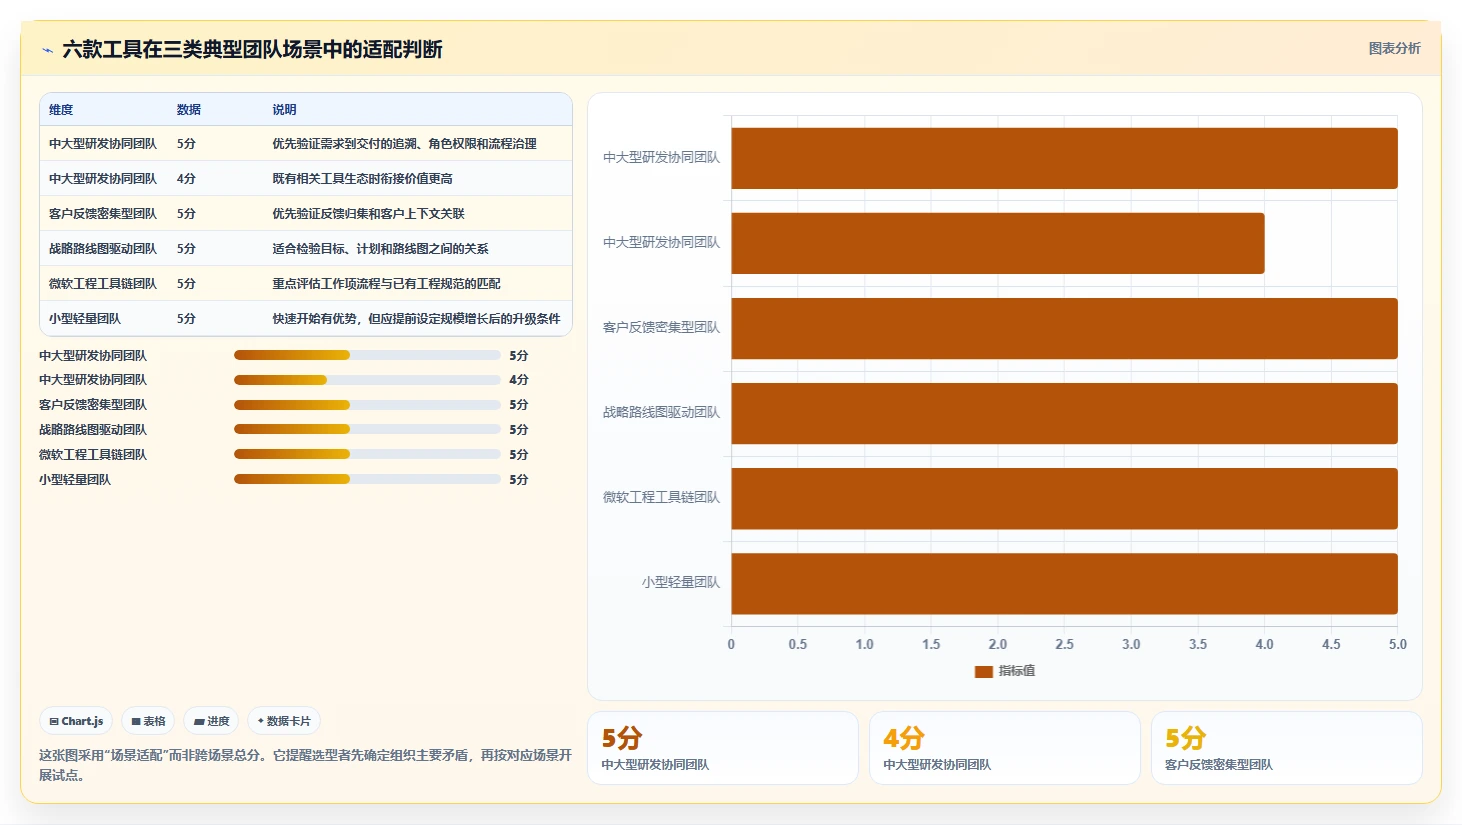Click the 4分 value in the table
This screenshot has height=825, width=1462.
pyautogui.click(x=186, y=179)
